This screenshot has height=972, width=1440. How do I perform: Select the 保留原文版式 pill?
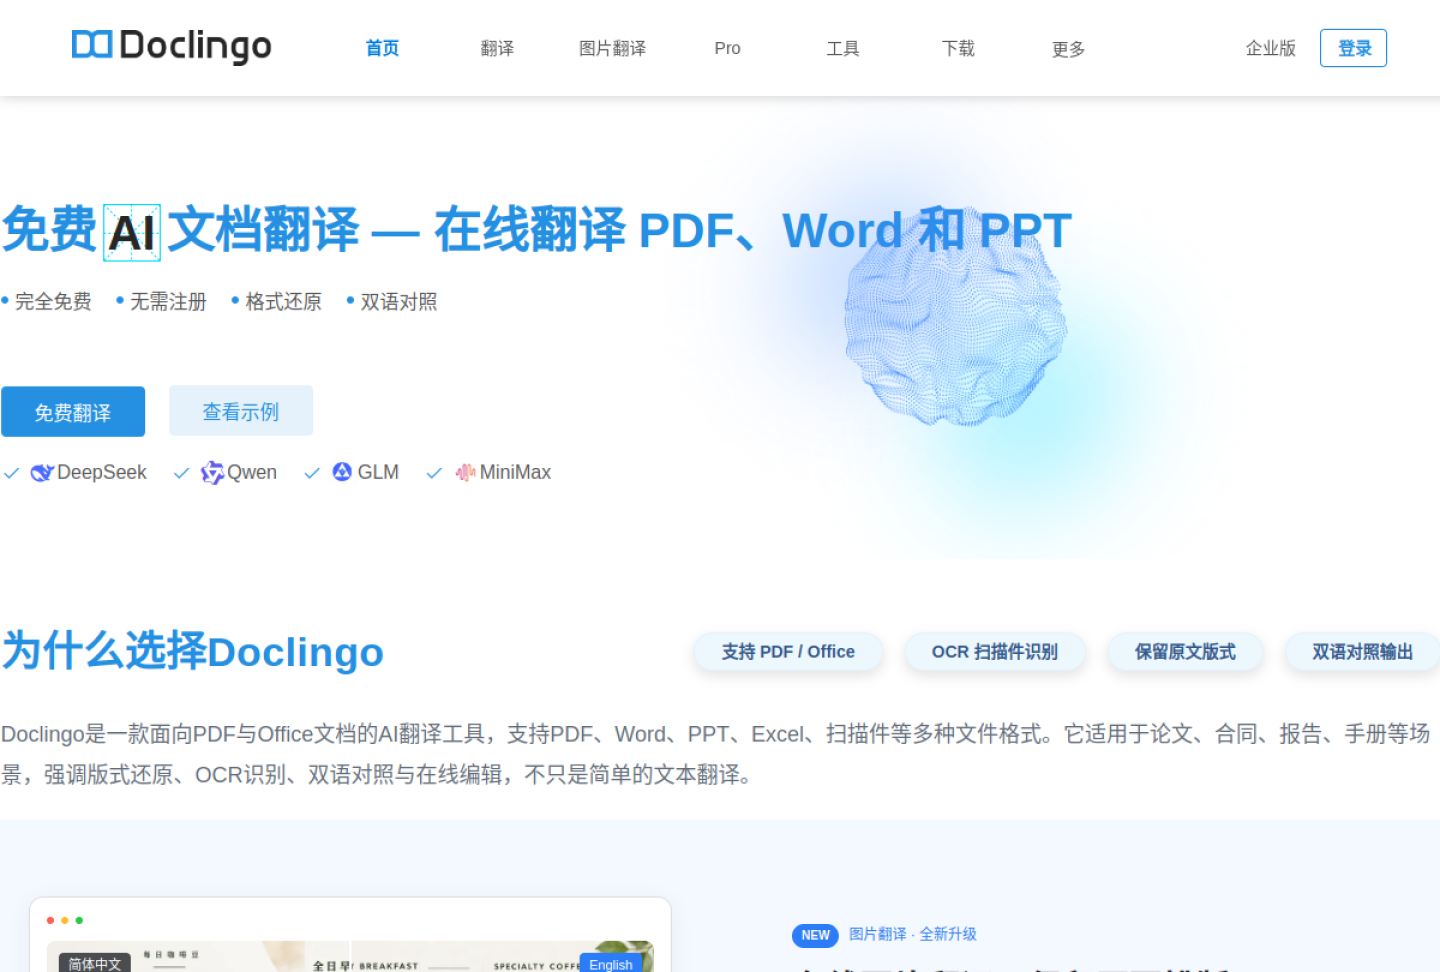coord(1185,652)
